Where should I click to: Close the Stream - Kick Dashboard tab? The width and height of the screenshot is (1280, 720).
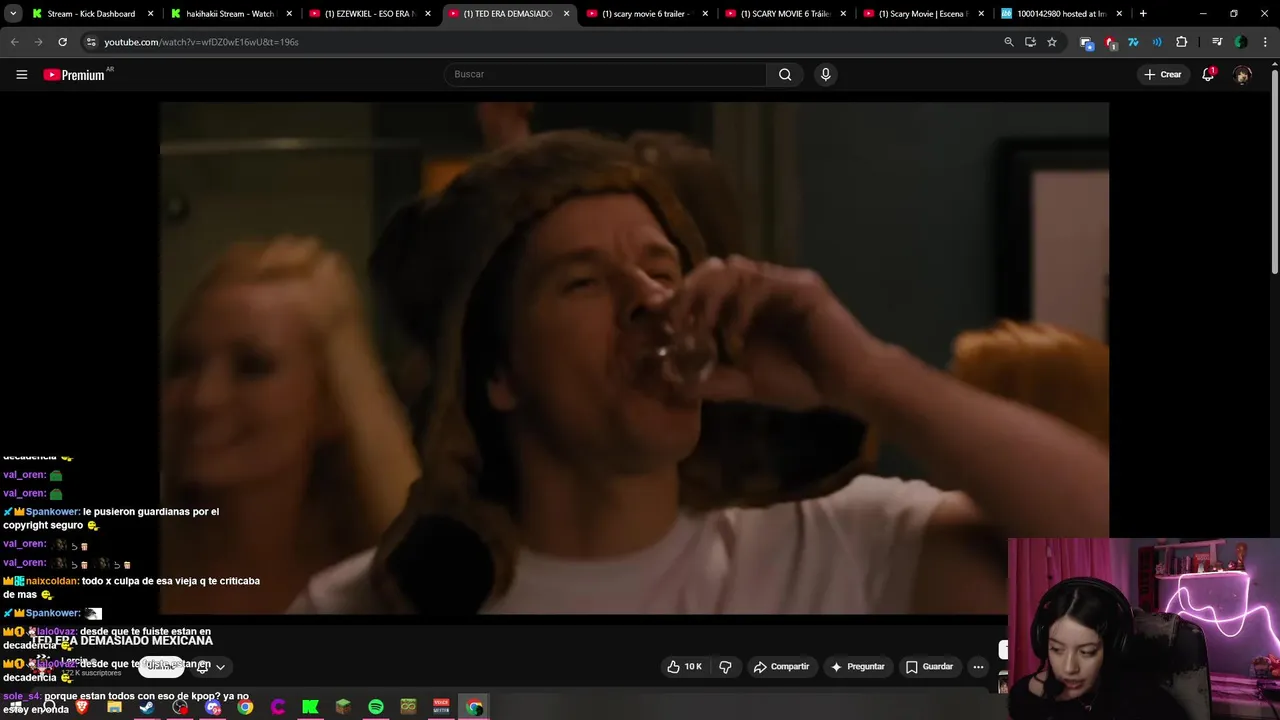pyautogui.click(x=150, y=14)
